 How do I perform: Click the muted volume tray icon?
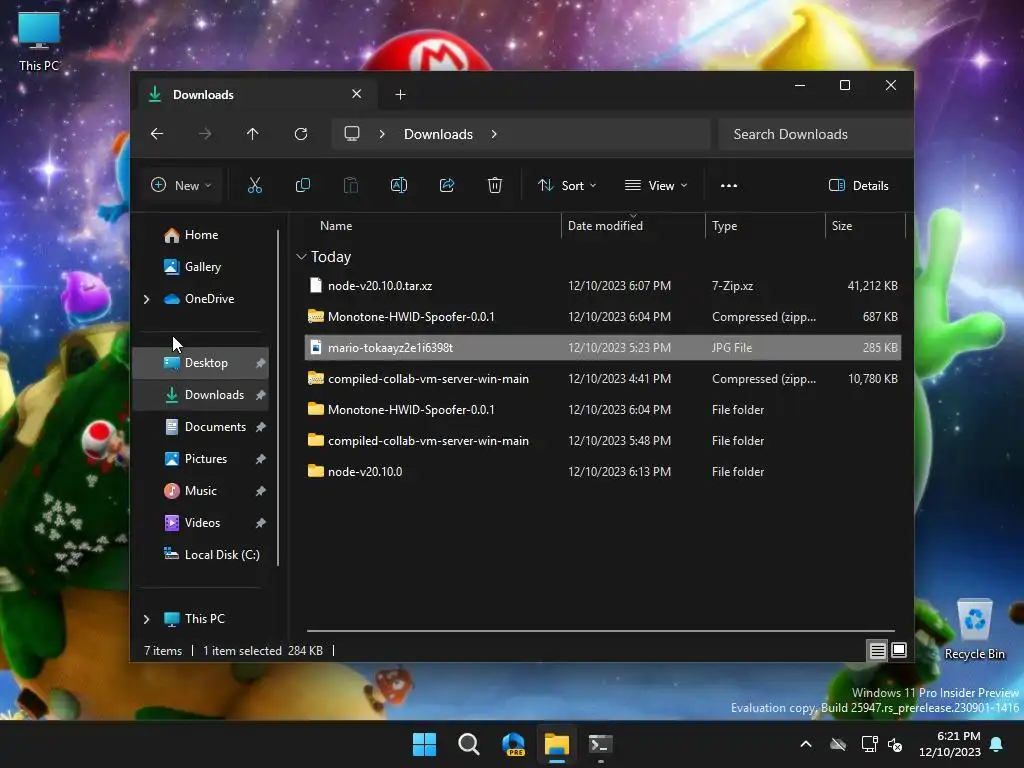click(x=895, y=744)
